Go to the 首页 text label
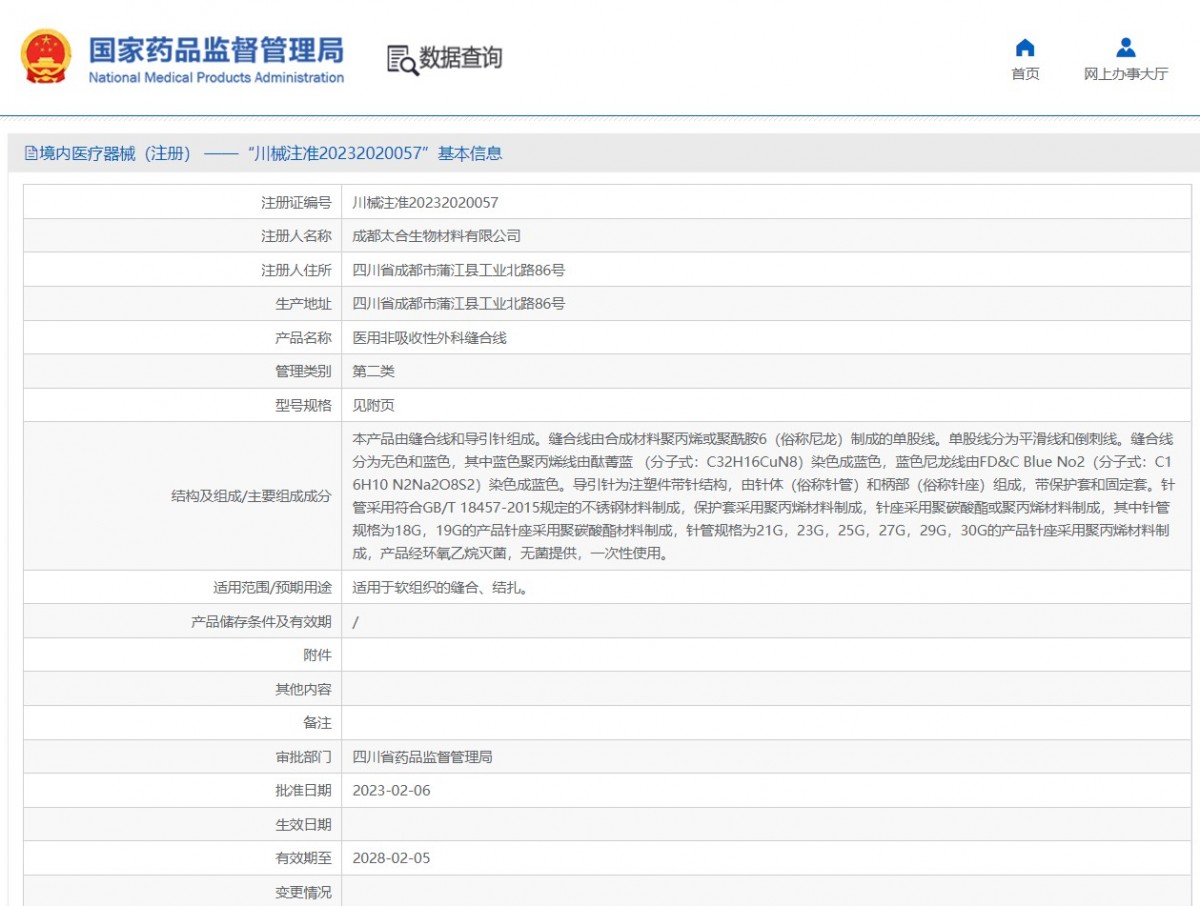Viewport: 1200px width, 906px height. pos(1025,74)
